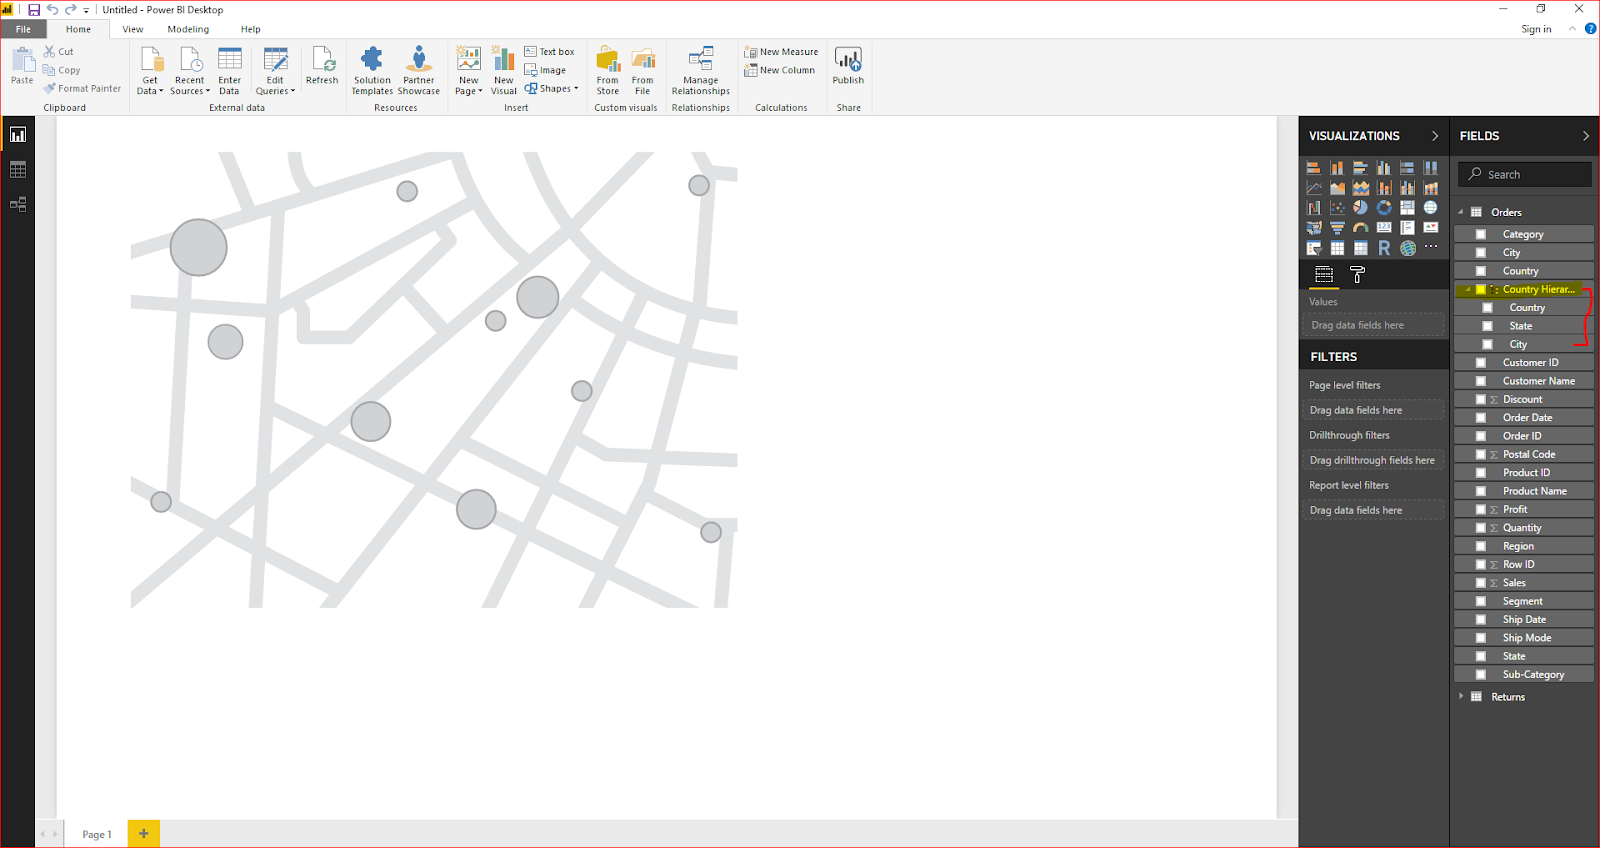Insert a Text box
1600x848 pixels.
coord(550,52)
